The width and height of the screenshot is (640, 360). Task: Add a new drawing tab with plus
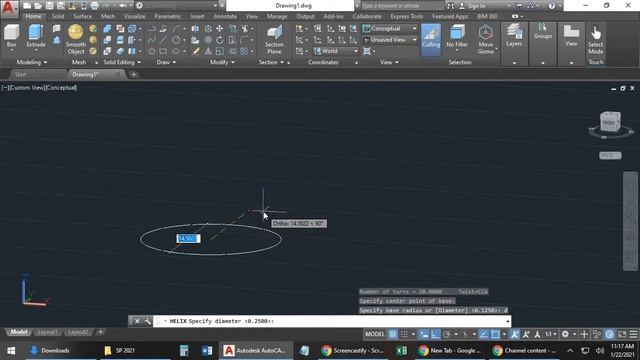(x=133, y=75)
